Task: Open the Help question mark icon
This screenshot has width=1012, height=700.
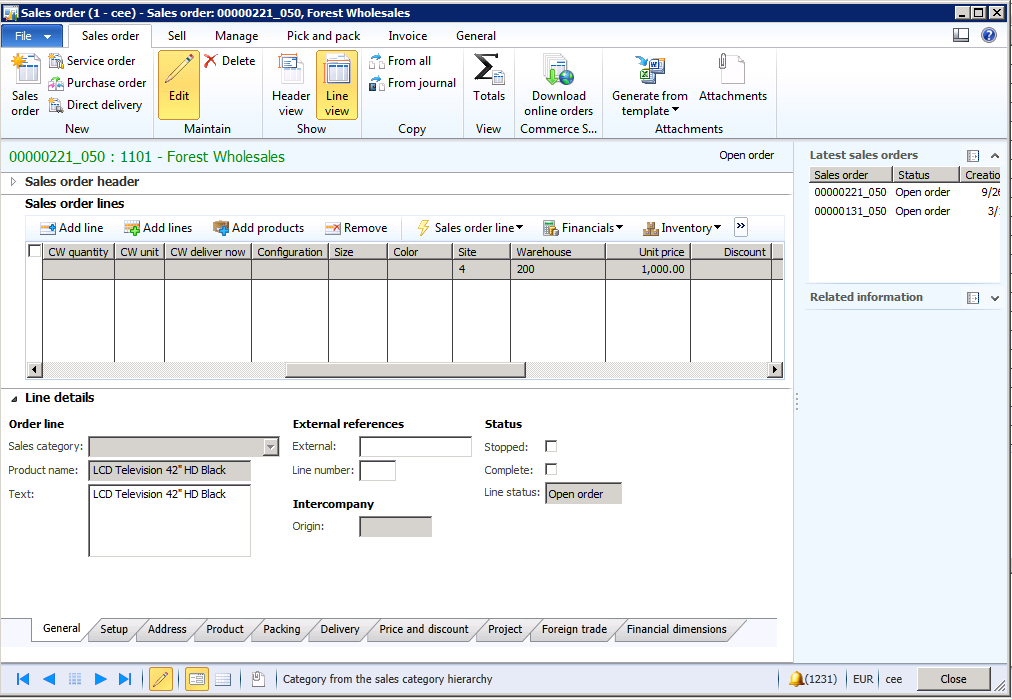Action: [x=989, y=35]
